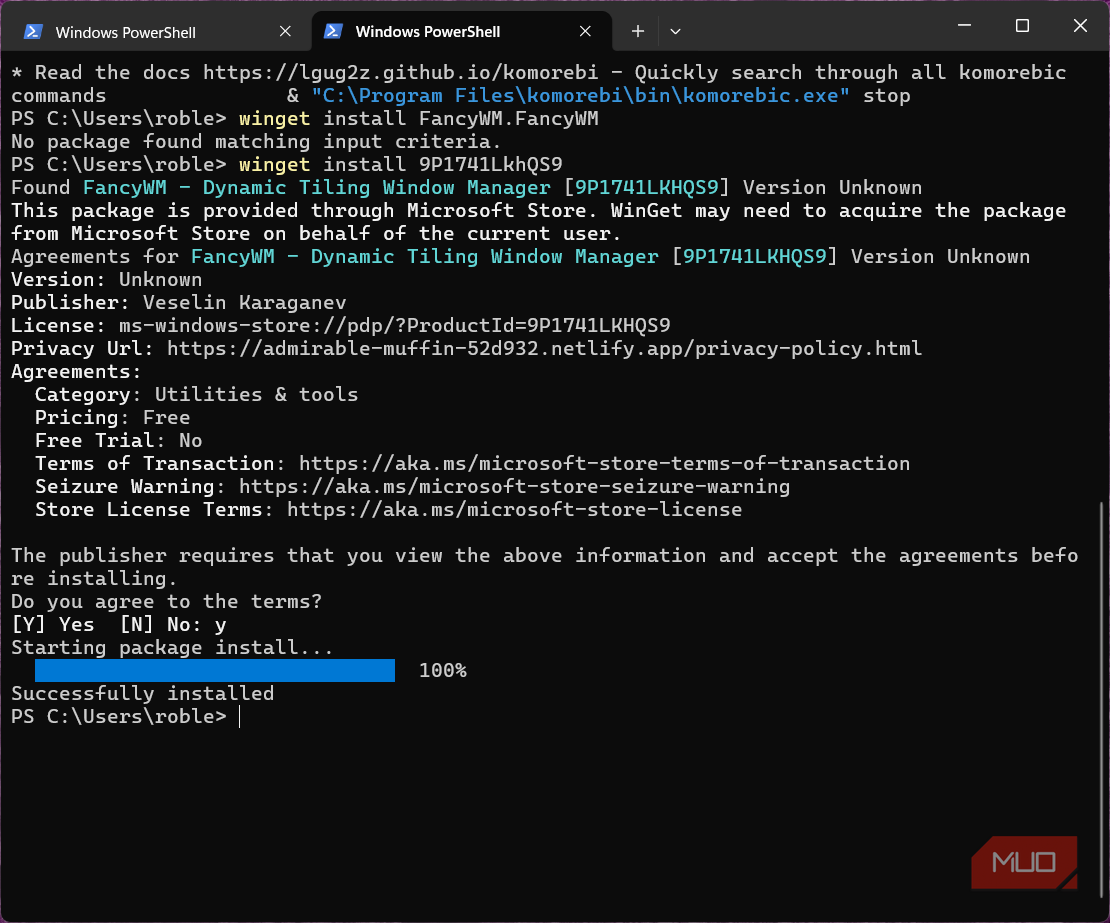
Task: Click the terminal vertical scrollbar thumb
Action: click(x=1102, y=700)
